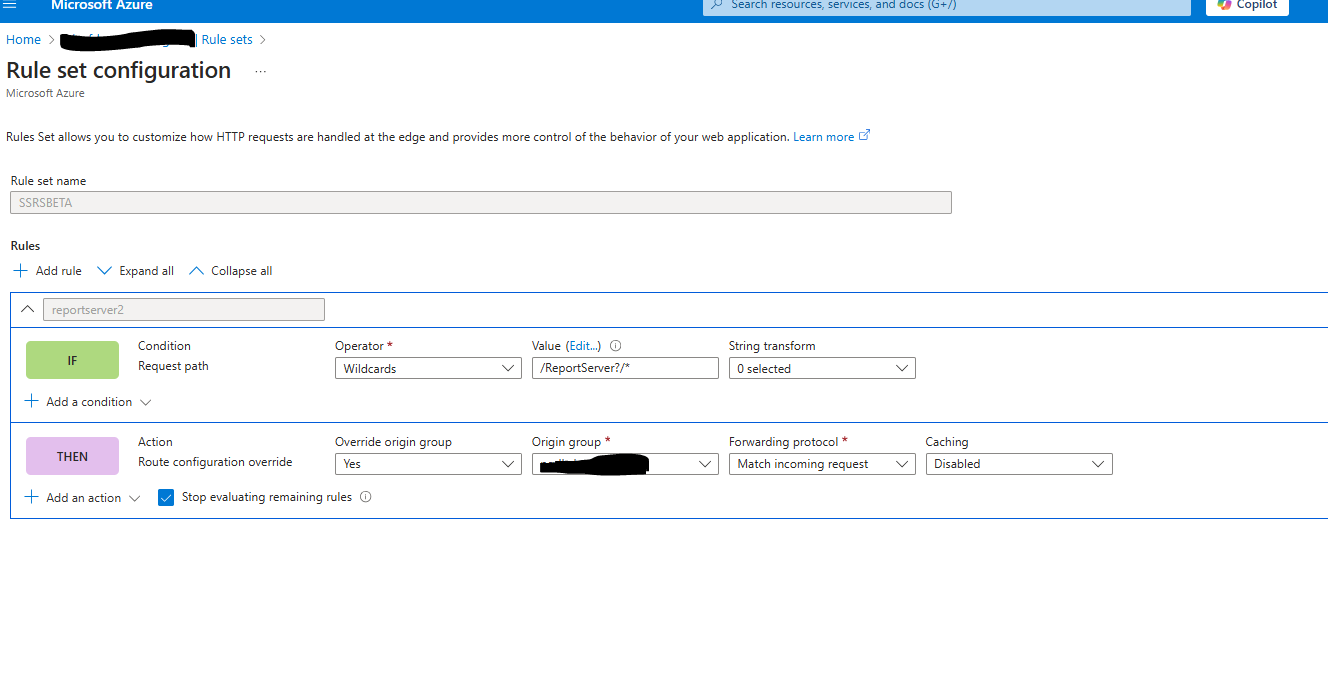Click the Request path condition text
The width and height of the screenshot is (1328, 676).
point(173,366)
